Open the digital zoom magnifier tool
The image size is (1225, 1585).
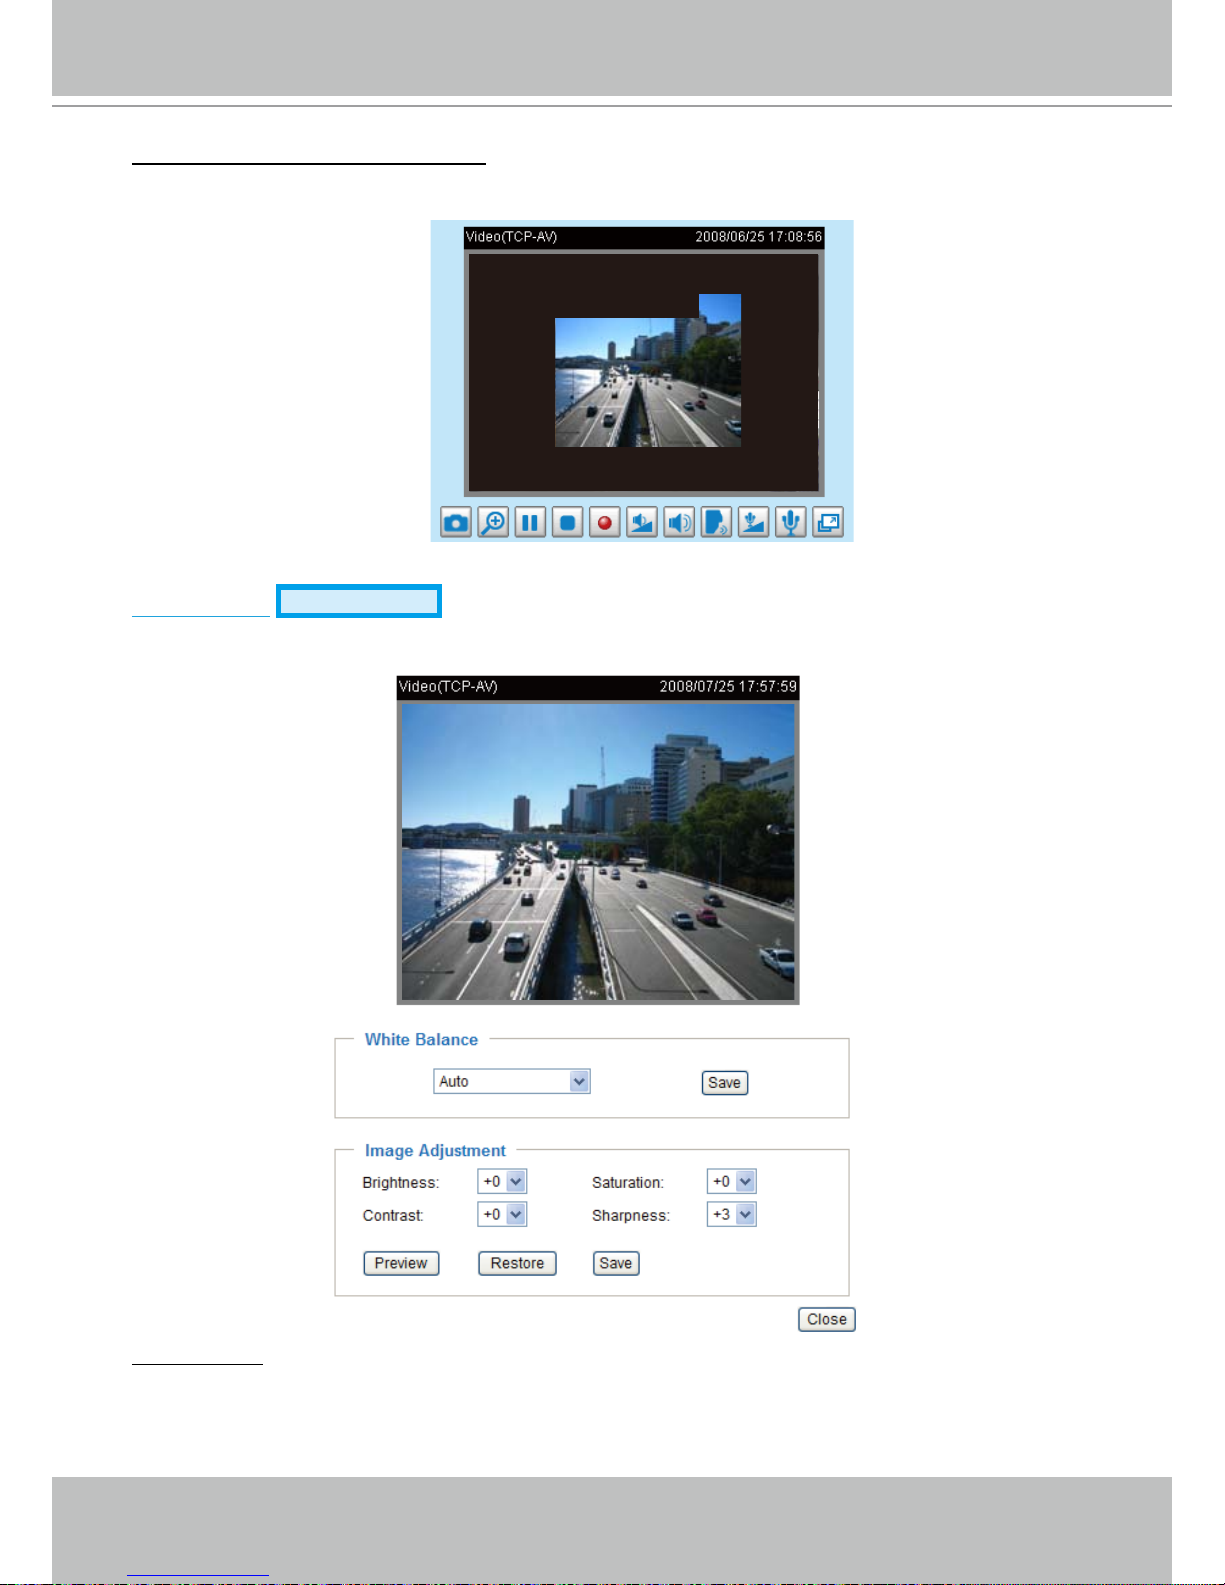tap(493, 522)
